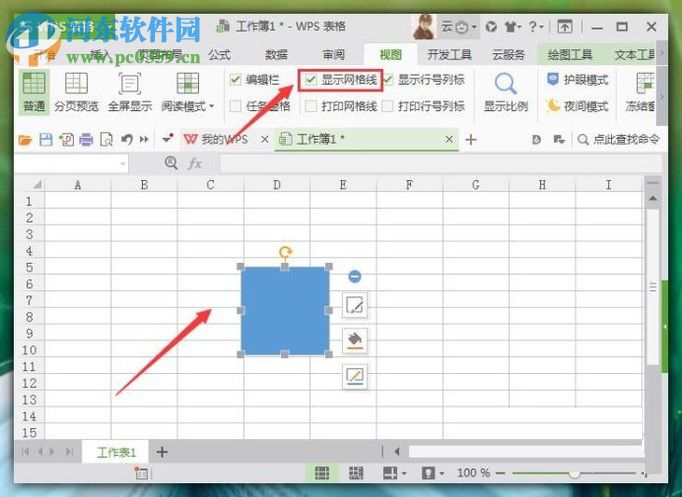Toggle the Formula Bar (编辑栏) checkbox

pos(235,80)
